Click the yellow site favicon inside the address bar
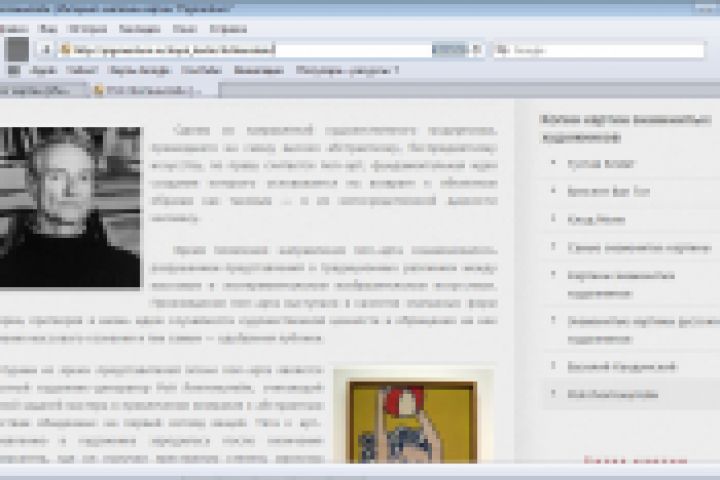Viewport: 720px width, 480px height. coord(65,49)
